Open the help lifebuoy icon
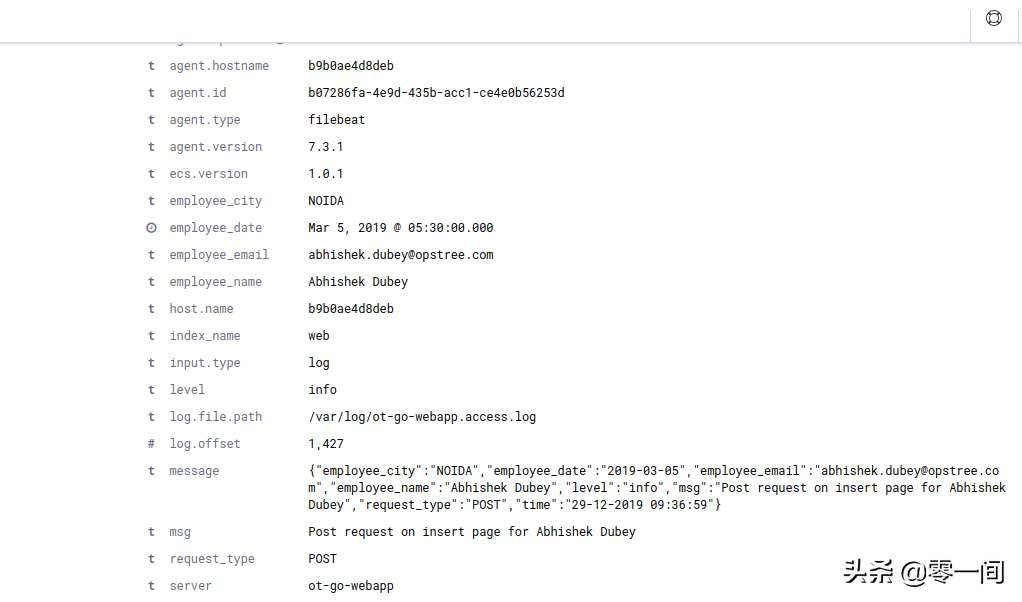1022x602 pixels. [x=993, y=18]
